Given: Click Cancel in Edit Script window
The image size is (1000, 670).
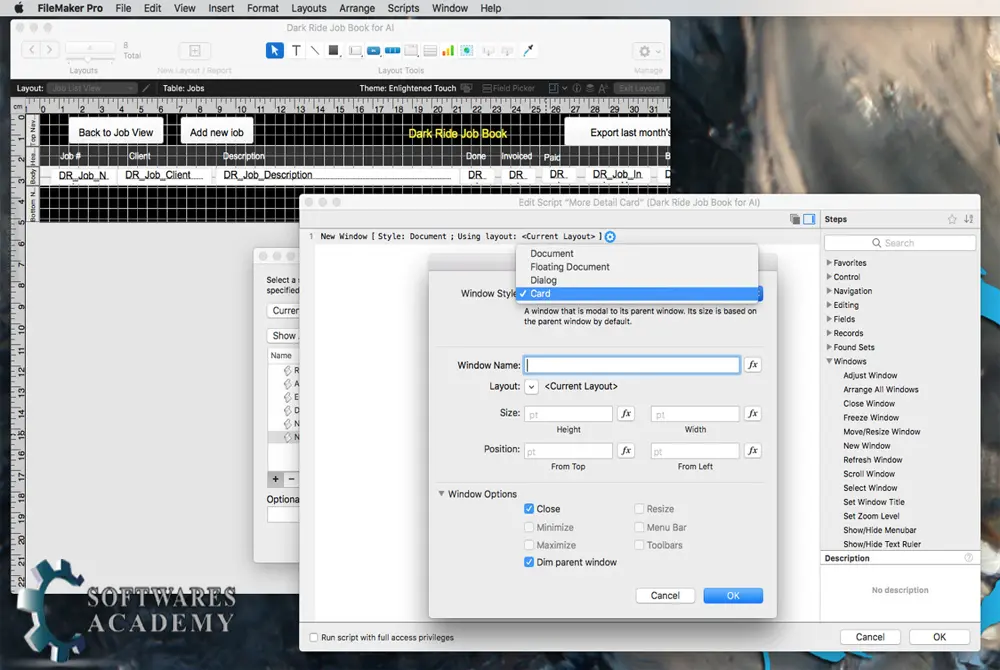Looking at the screenshot, I should coord(870,637).
